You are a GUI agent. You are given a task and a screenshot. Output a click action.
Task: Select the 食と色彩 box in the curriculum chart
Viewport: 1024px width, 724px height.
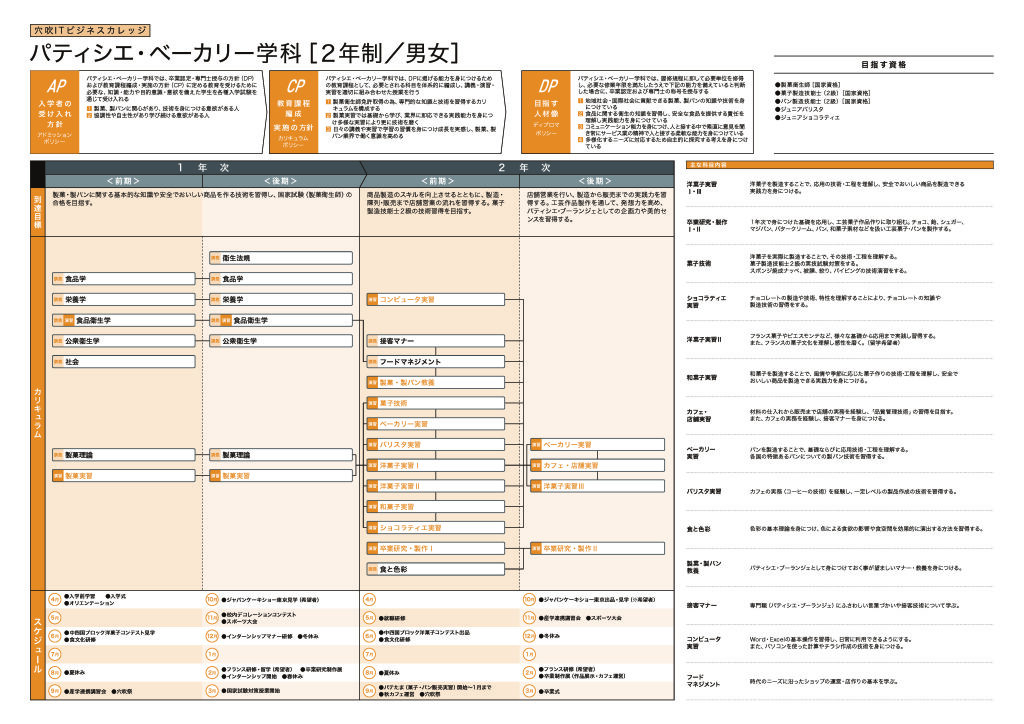(x=436, y=569)
